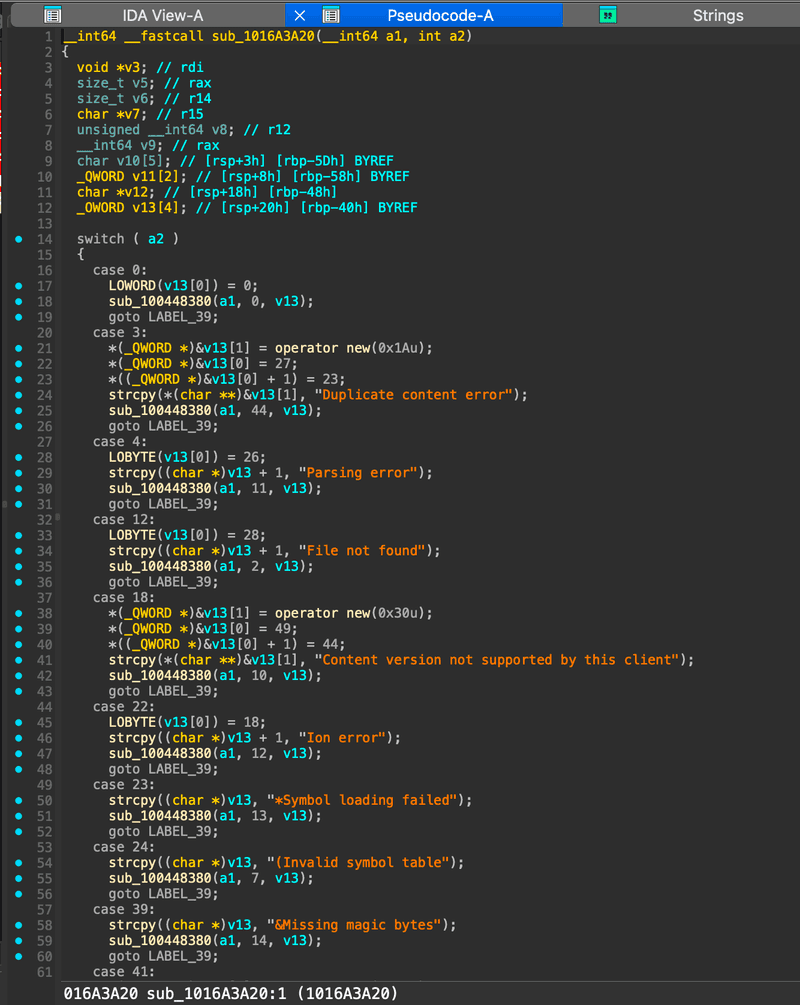Click "case 22:" label
The image size is (800, 1005).
tap(124, 707)
